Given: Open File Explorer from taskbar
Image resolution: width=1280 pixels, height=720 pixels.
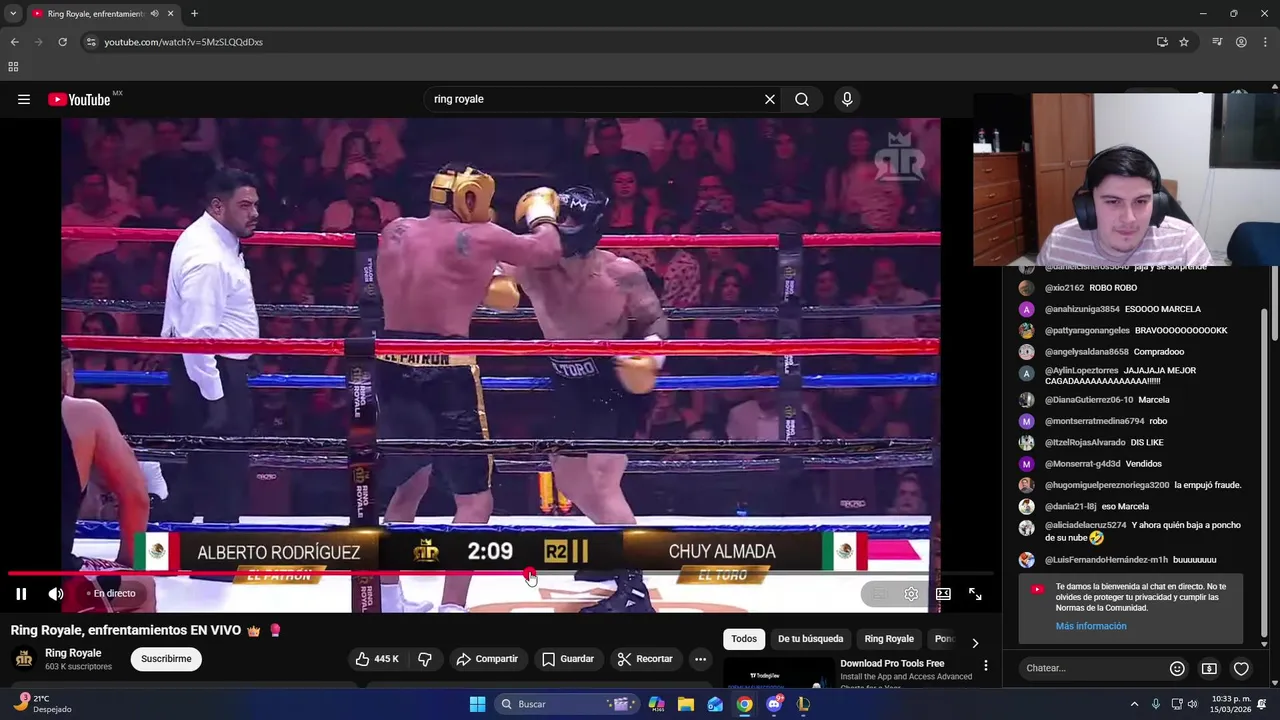Looking at the screenshot, I should (x=686, y=704).
